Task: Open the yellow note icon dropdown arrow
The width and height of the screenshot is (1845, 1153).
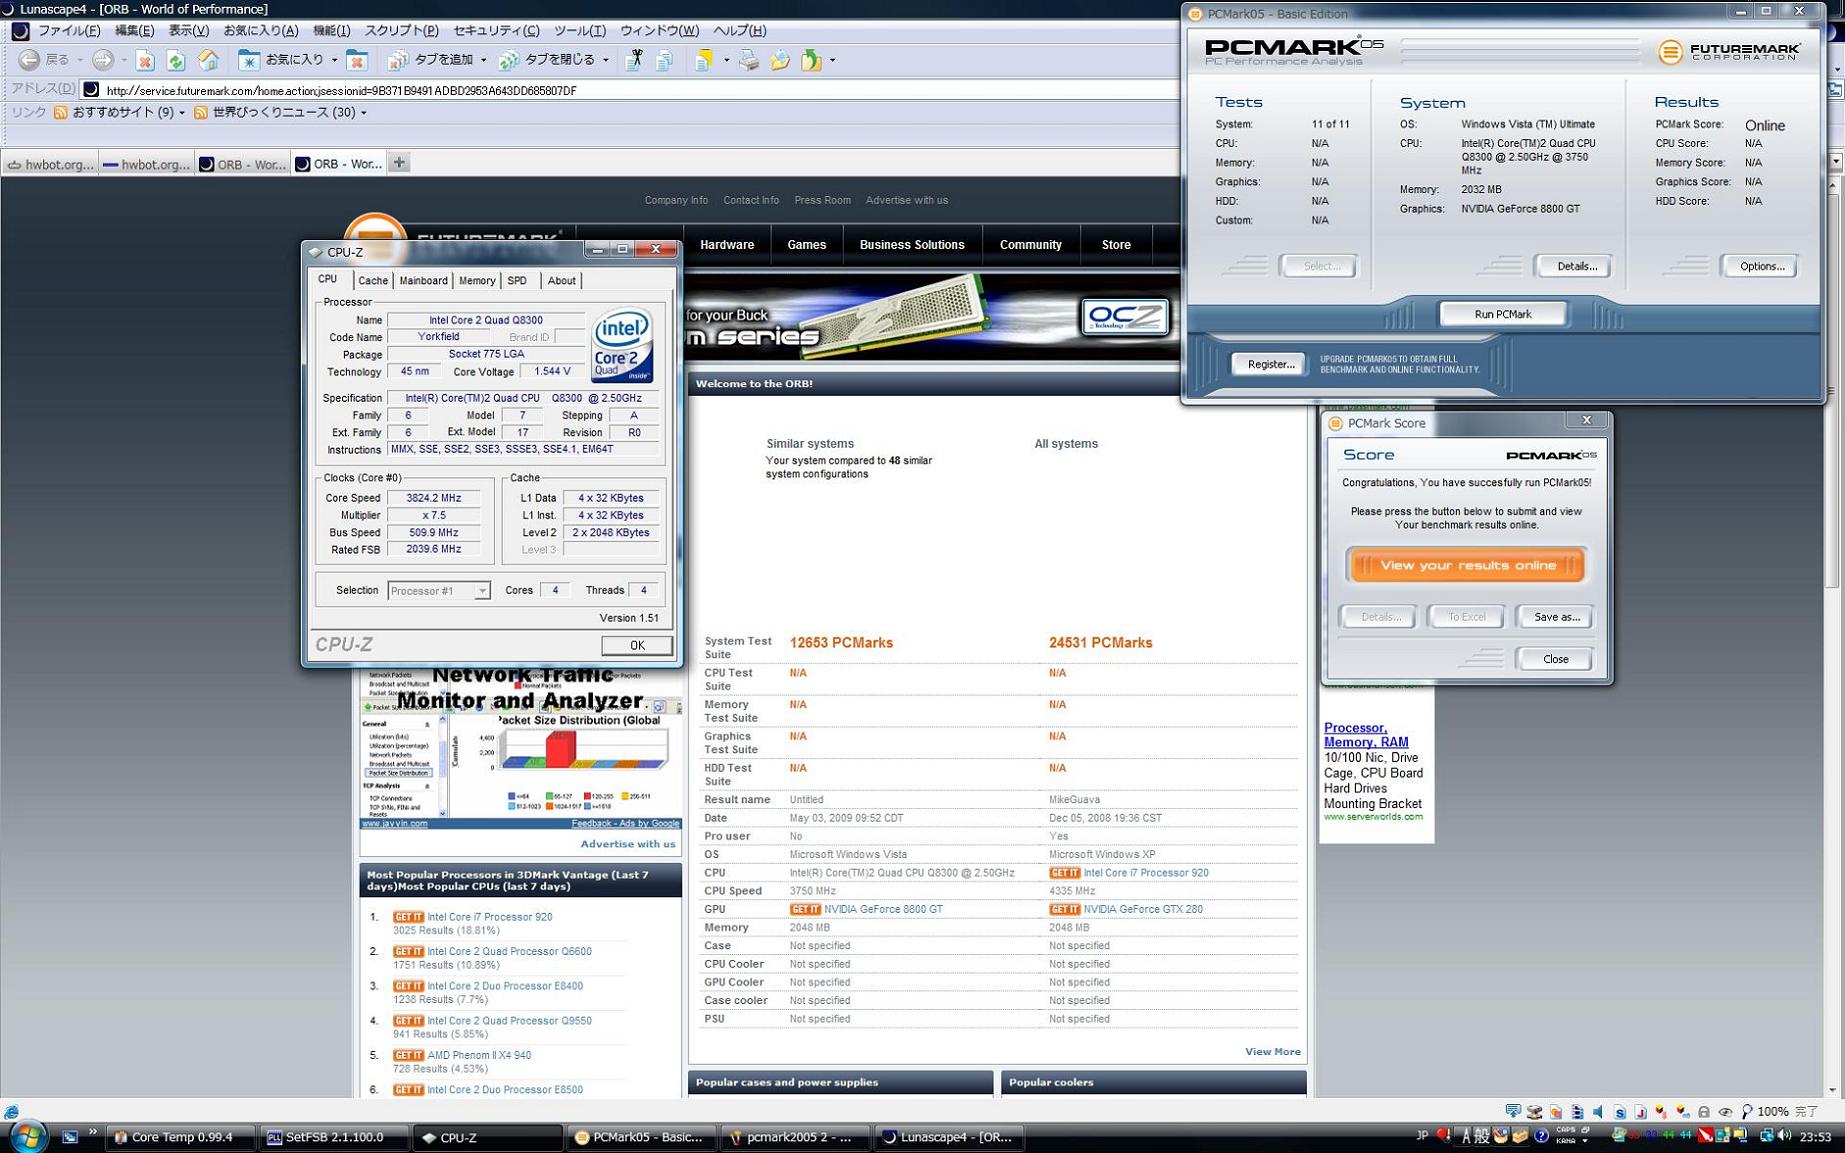Action: (x=726, y=60)
